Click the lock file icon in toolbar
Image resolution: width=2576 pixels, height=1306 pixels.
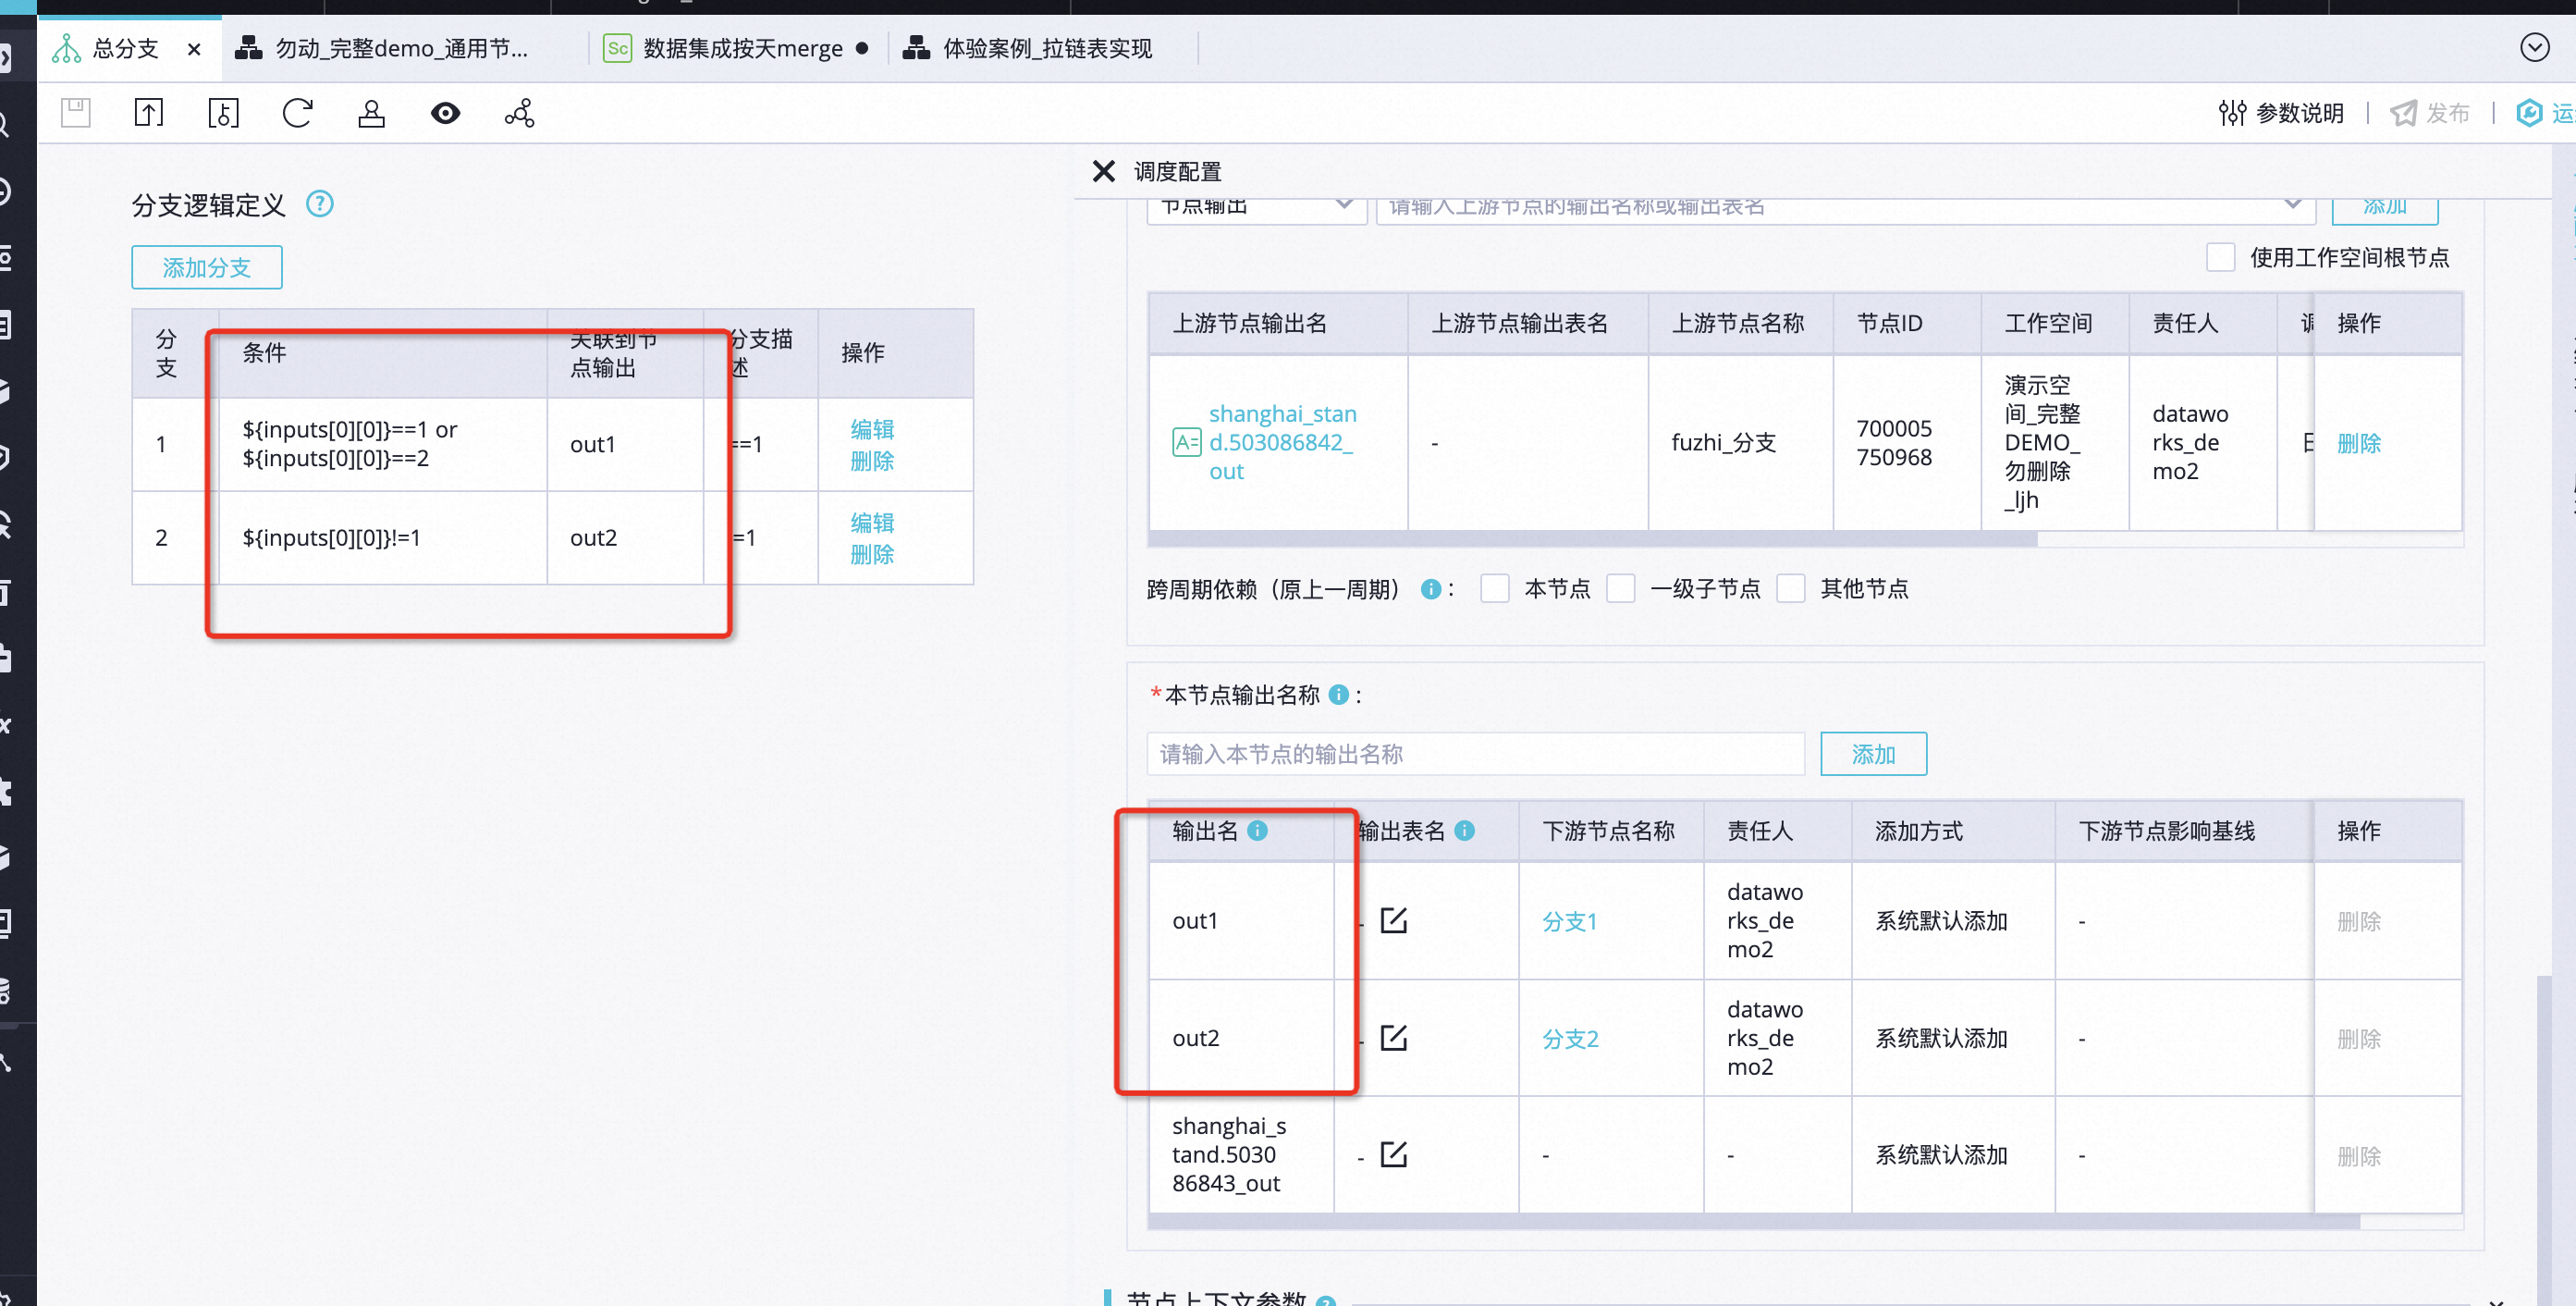pos(223,112)
